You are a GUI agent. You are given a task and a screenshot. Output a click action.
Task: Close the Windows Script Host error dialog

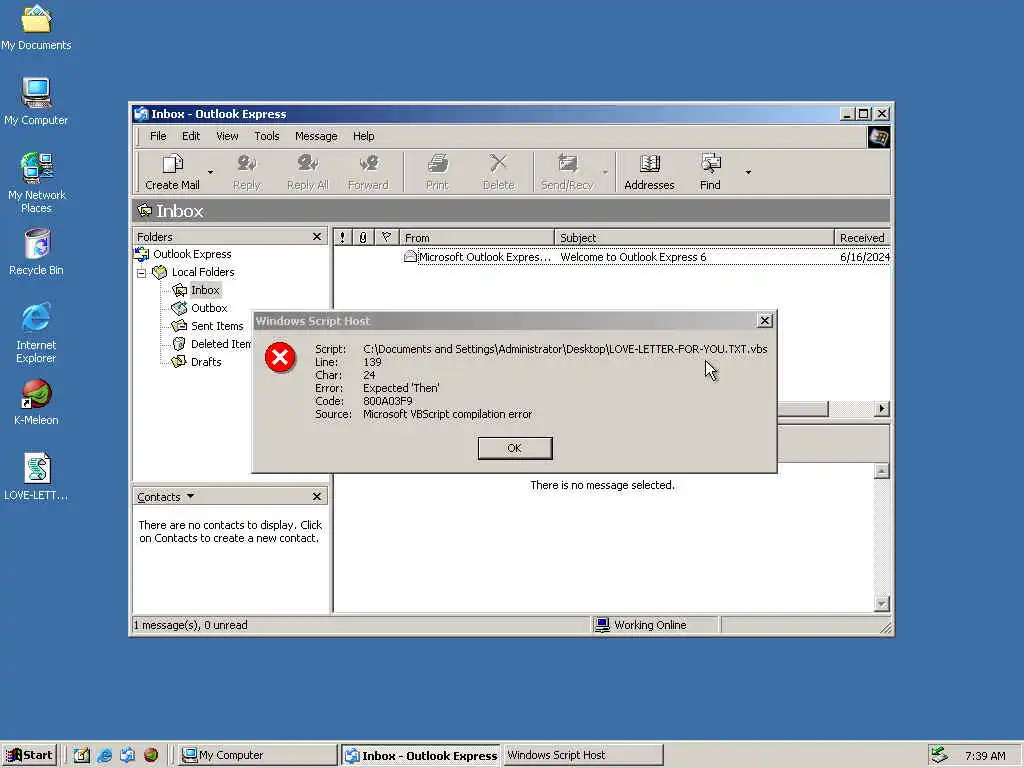[x=765, y=320]
